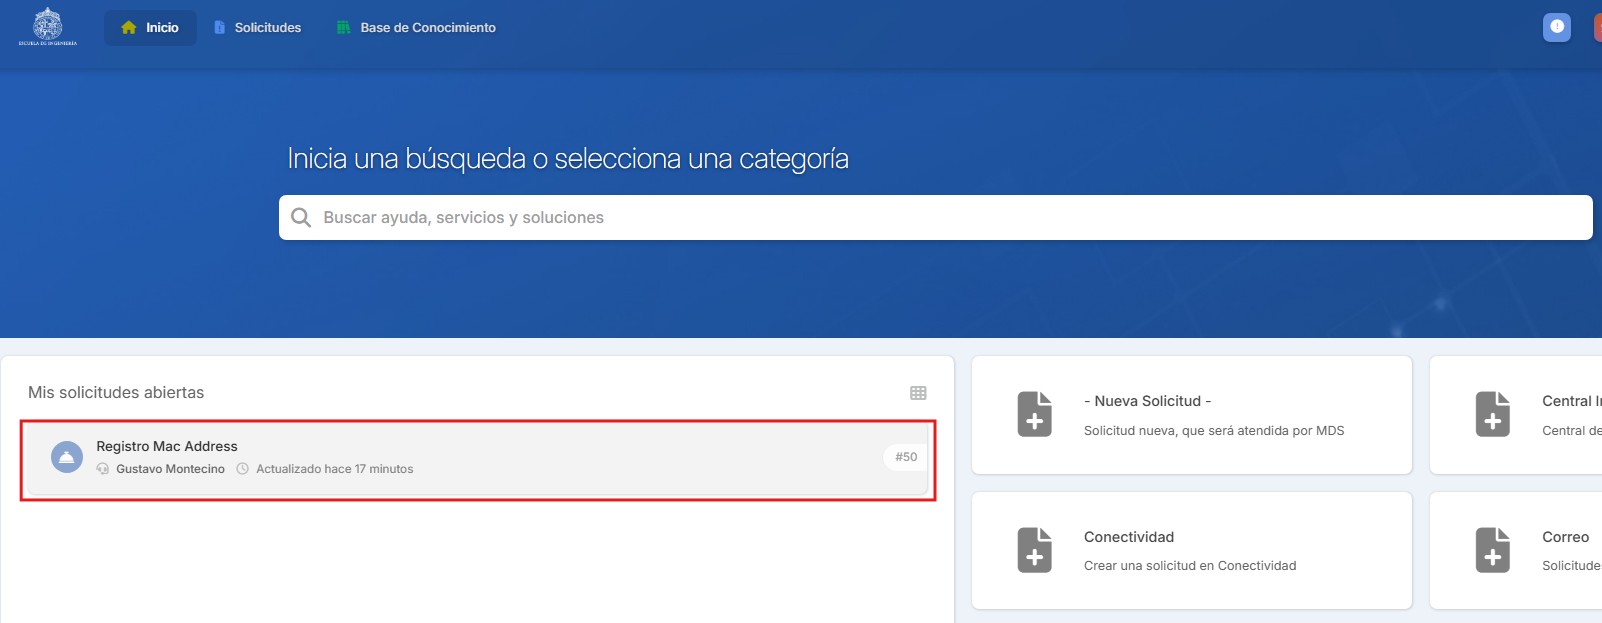The height and width of the screenshot is (623, 1602).
Task: Open the Solicitudes menu item
Action: [x=267, y=28]
